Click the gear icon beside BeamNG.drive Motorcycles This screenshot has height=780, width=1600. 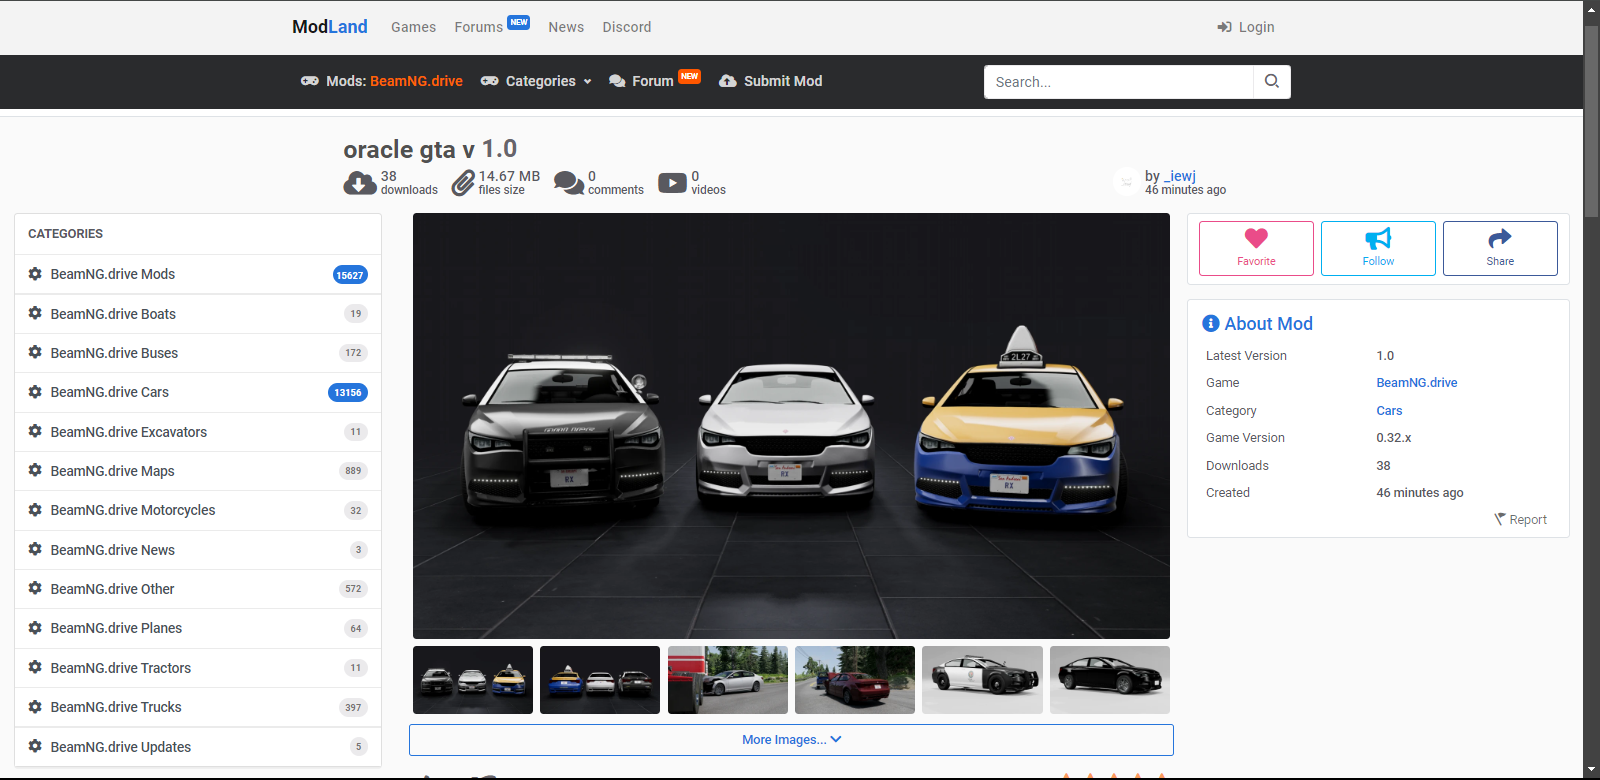(x=35, y=510)
